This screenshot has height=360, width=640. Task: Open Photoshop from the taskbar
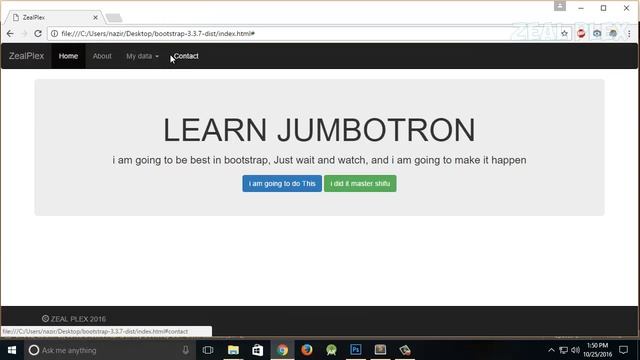tap(356, 350)
